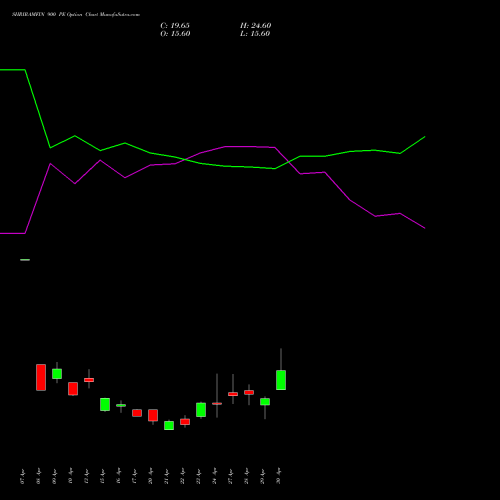Click the green candle on 15 Apr

point(105,404)
